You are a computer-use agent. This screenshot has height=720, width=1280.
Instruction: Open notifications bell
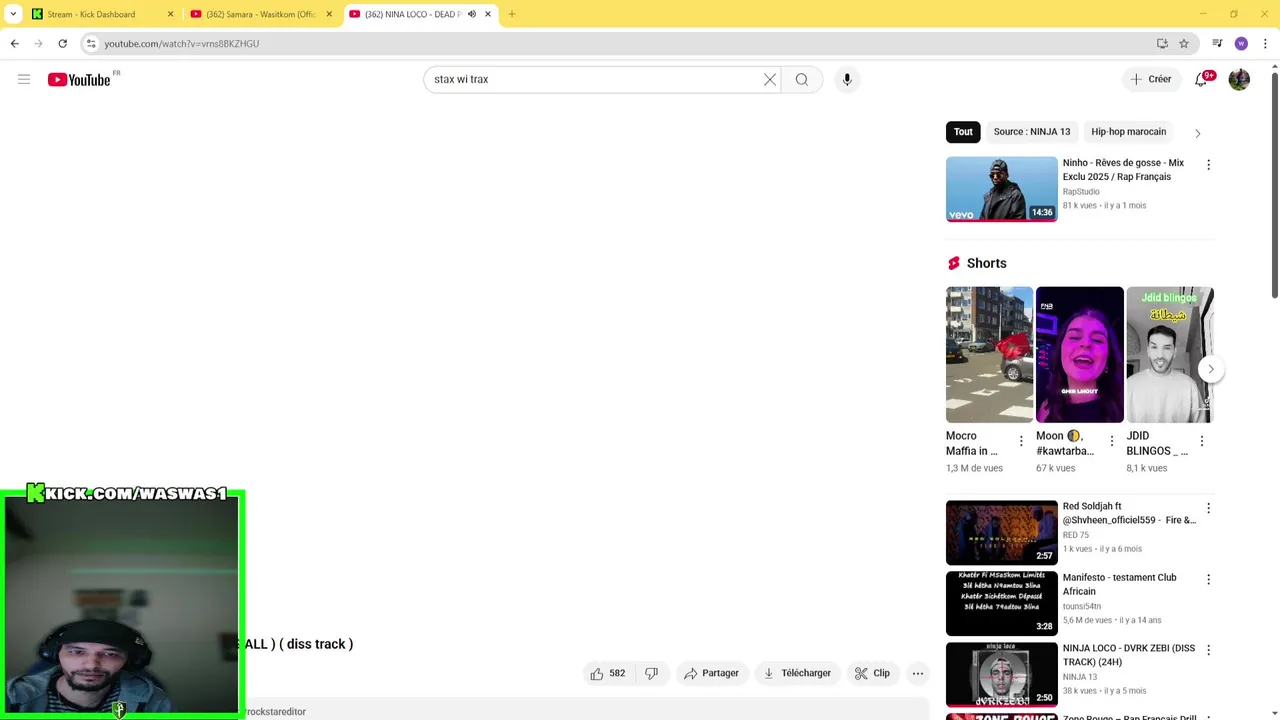click(x=1201, y=79)
